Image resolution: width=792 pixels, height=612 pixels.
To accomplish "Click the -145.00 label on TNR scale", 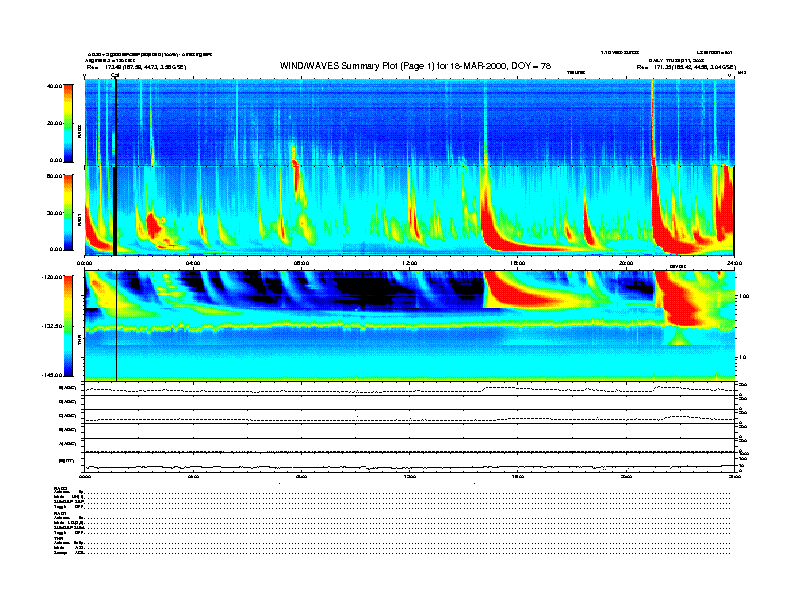I will (52, 375).
